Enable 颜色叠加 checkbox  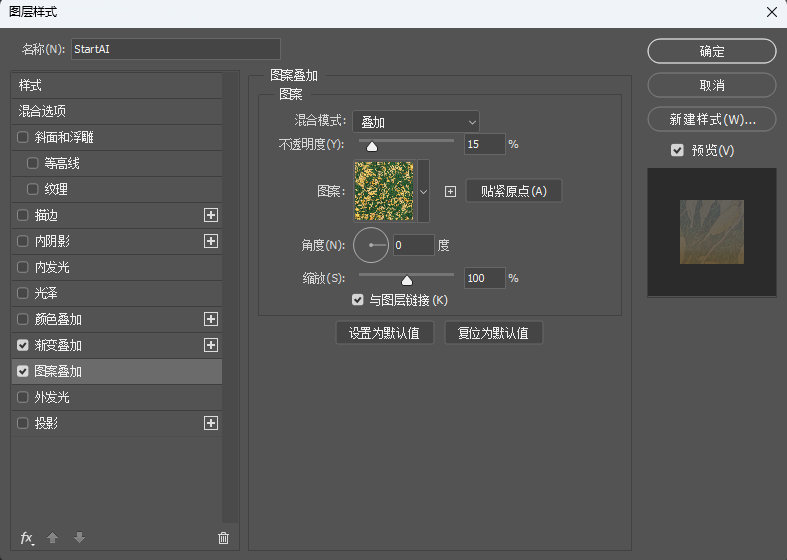(23, 319)
